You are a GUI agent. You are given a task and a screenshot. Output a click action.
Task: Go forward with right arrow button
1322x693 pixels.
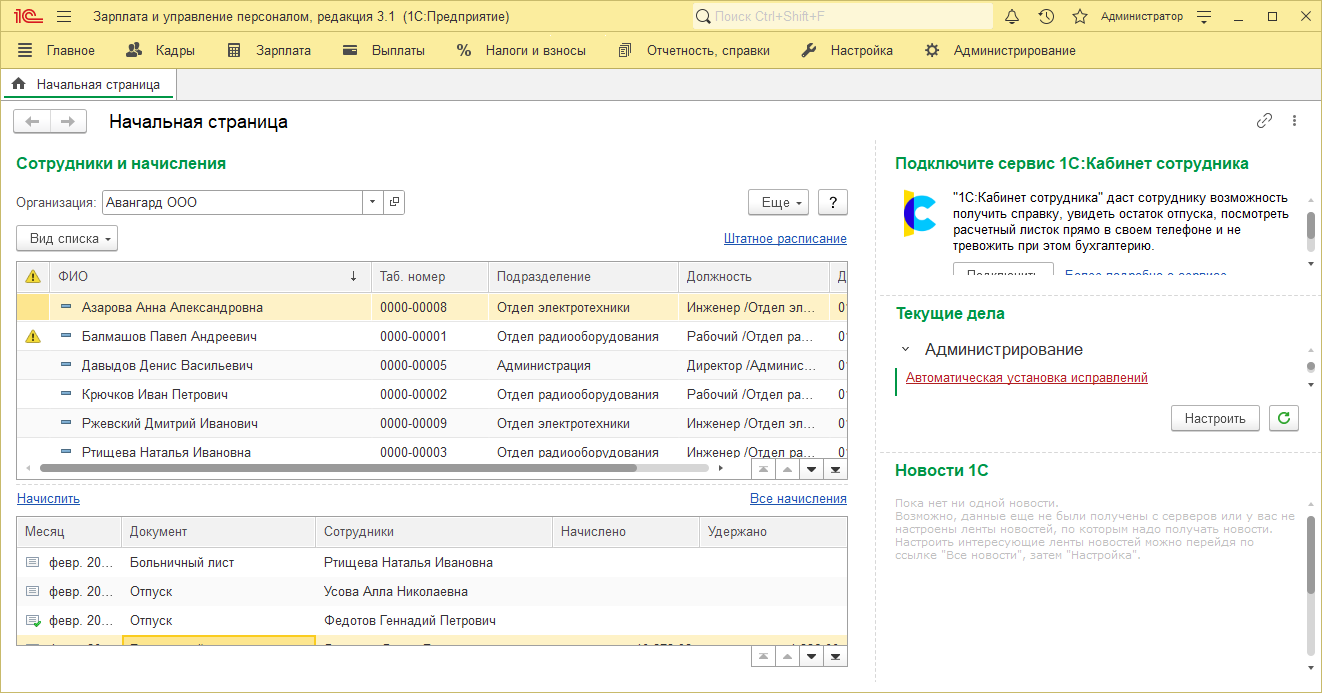(x=68, y=121)
